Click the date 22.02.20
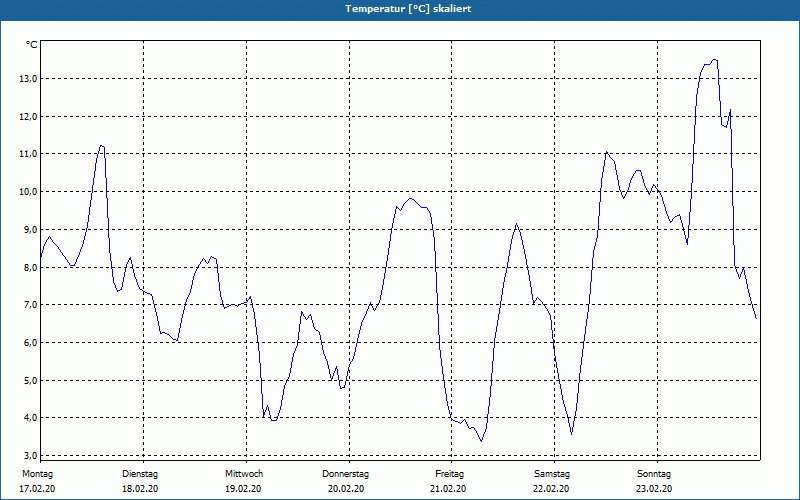This screenshot has width=800, height=500. point(551,489)
